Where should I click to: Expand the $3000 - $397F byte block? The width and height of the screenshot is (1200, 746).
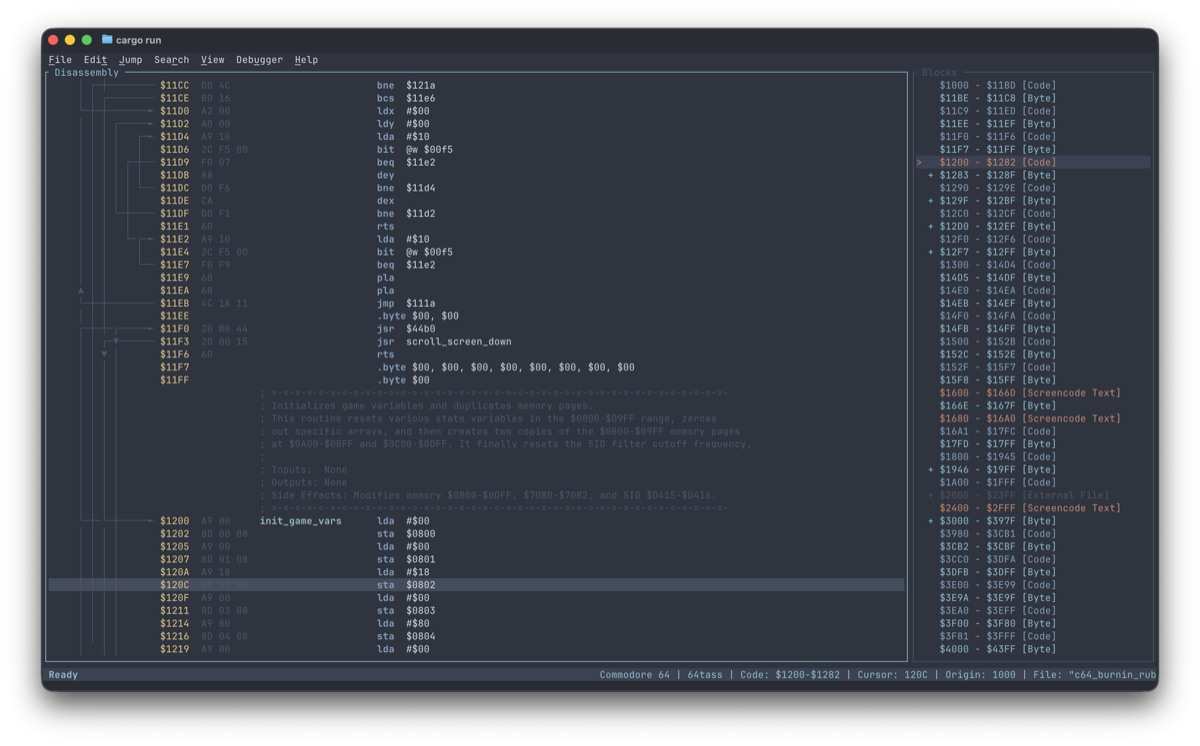(931, 521)
